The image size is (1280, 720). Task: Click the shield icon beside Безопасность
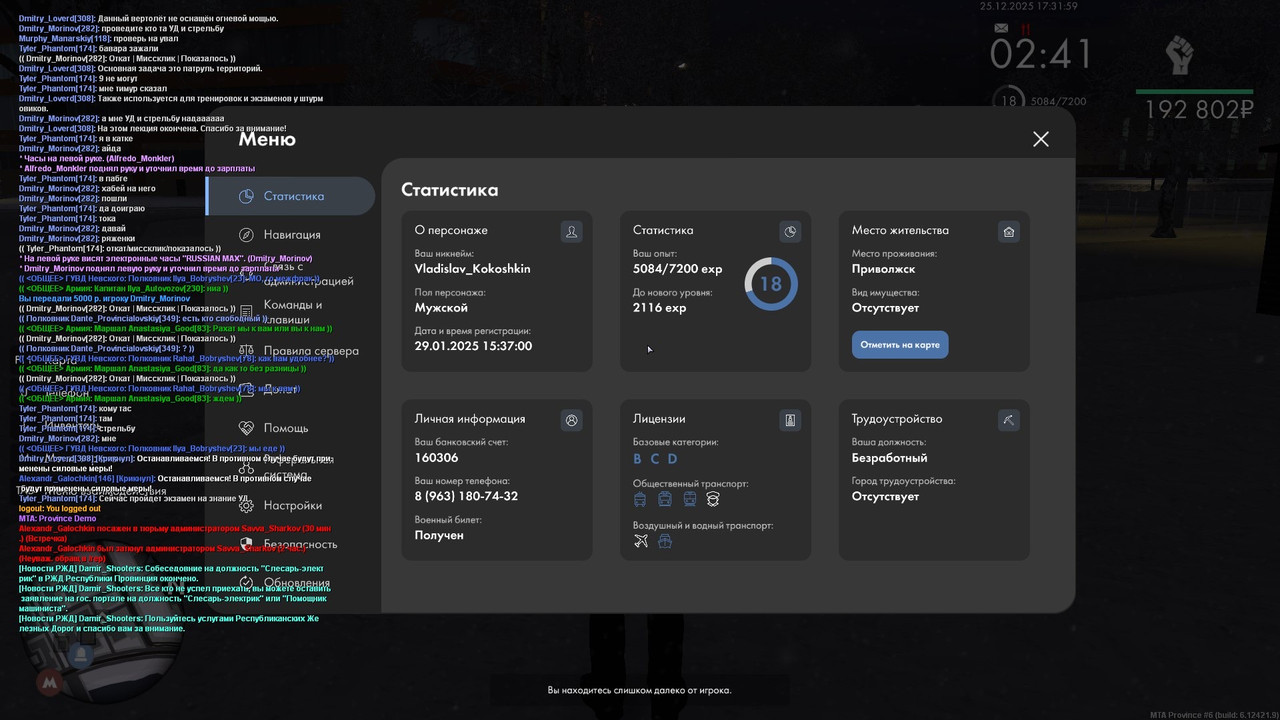[x=246, y=544]
